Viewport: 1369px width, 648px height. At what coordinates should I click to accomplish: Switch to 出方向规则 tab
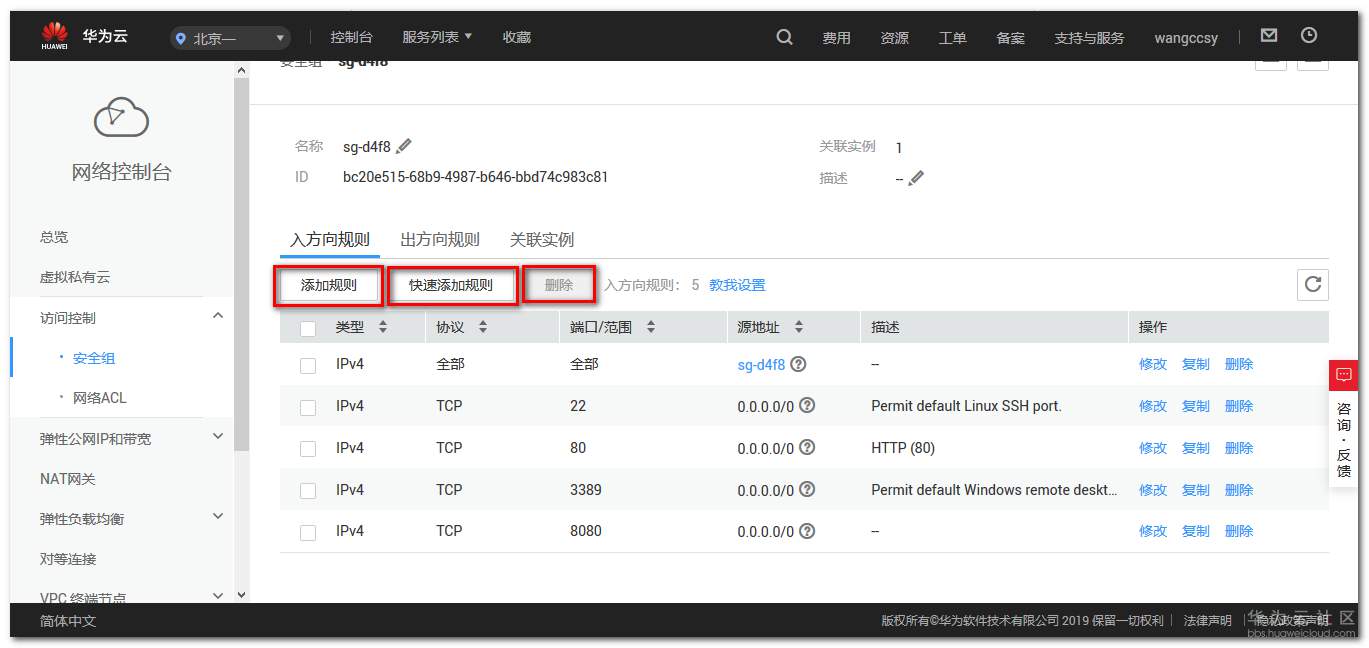coord(440,240)
